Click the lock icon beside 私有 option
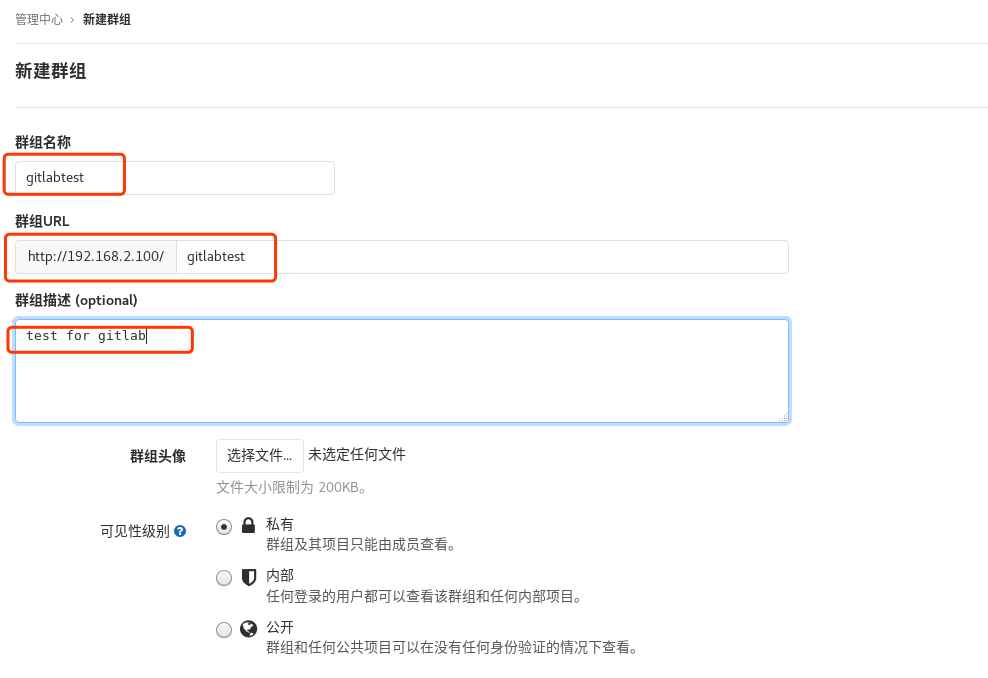Viewport: 988px width, 678px height. tap(247, 524)
